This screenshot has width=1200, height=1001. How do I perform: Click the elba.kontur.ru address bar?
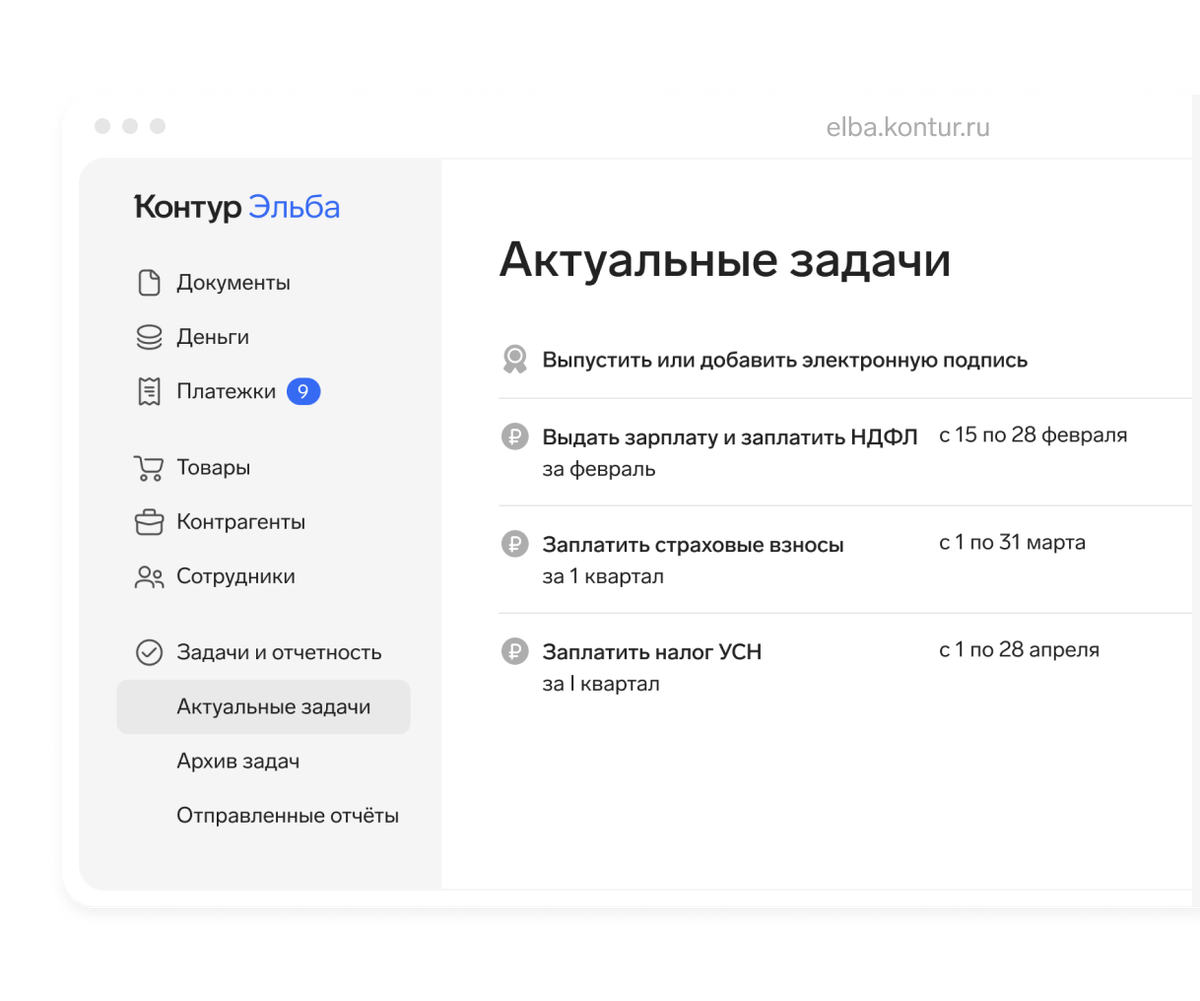[x=908, y=127]
